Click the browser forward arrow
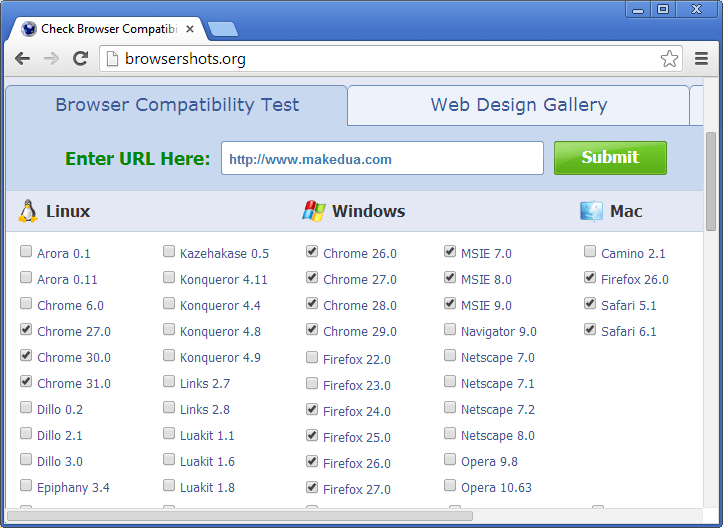Viewport: 723px width, 528px height. coord(51,59)
